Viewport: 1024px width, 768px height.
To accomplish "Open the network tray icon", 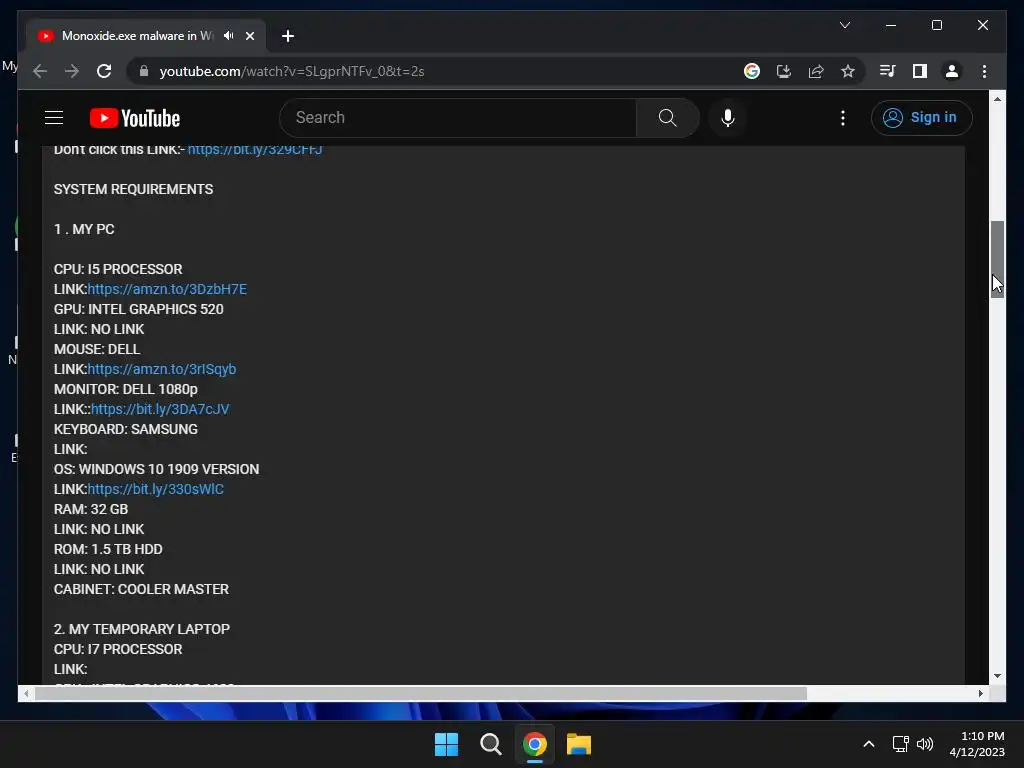I will tap(901, 744).
